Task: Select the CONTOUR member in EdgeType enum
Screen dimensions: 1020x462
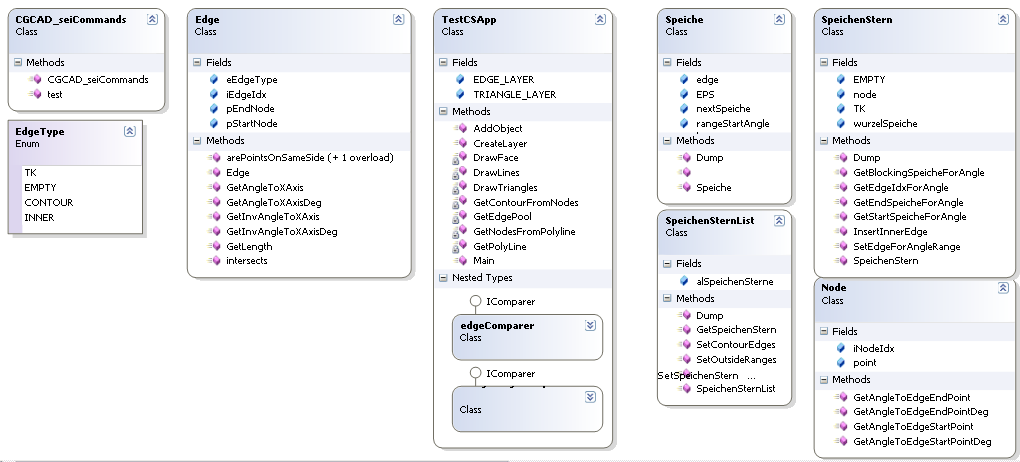Action: (x=48, y=202)
